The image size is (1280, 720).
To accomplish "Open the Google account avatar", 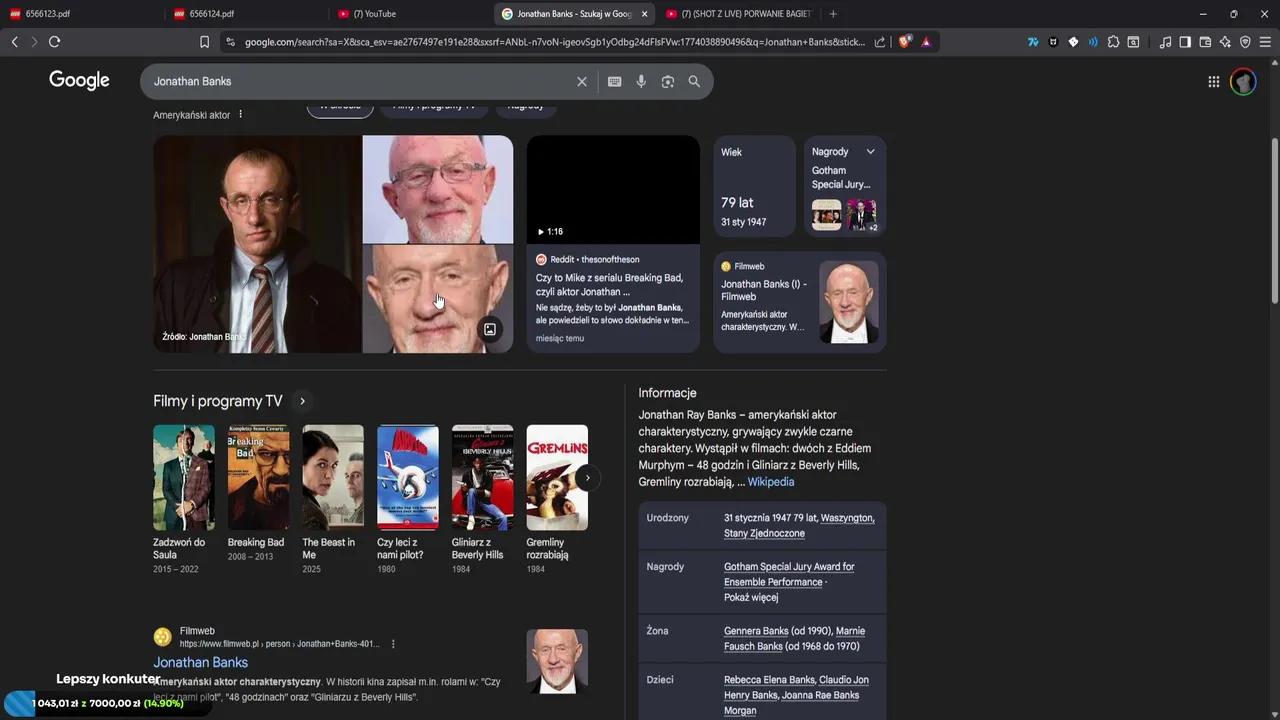I will coord(1243,82).
